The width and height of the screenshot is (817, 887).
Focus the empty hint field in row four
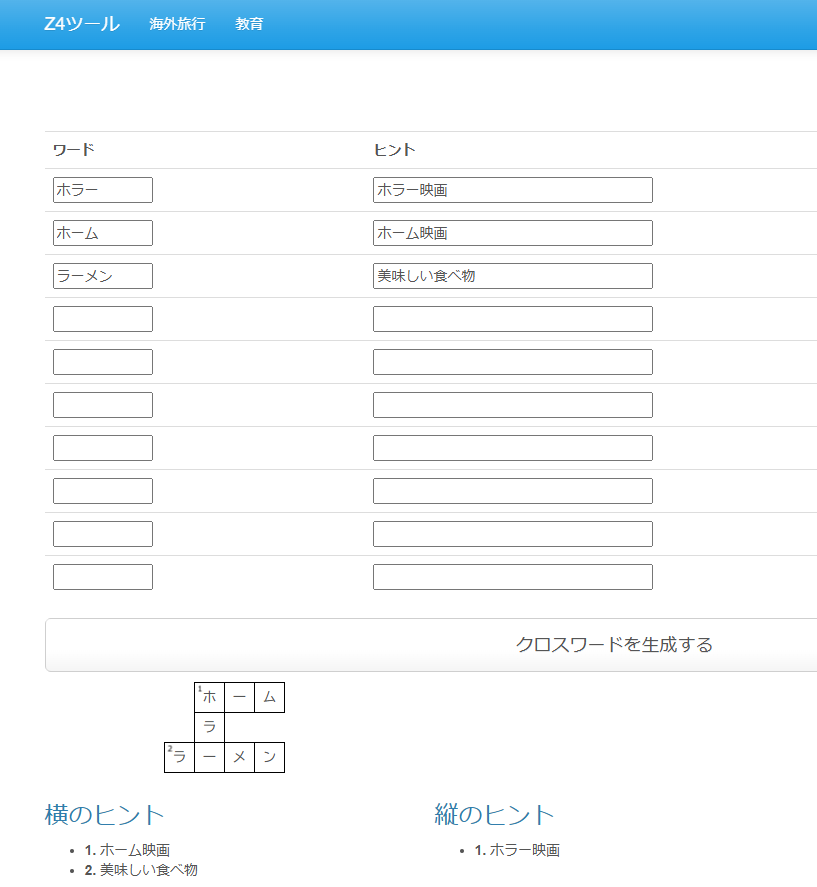(512, 318)
